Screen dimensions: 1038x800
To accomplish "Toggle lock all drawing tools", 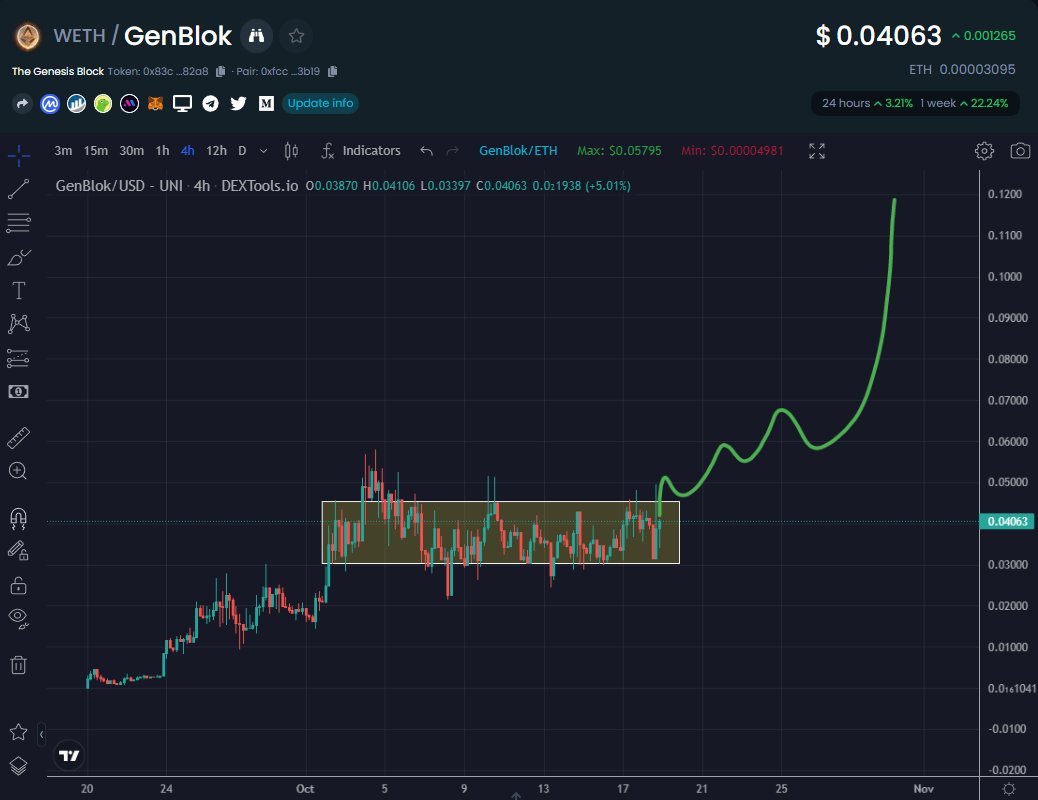I will click(19, 585).
